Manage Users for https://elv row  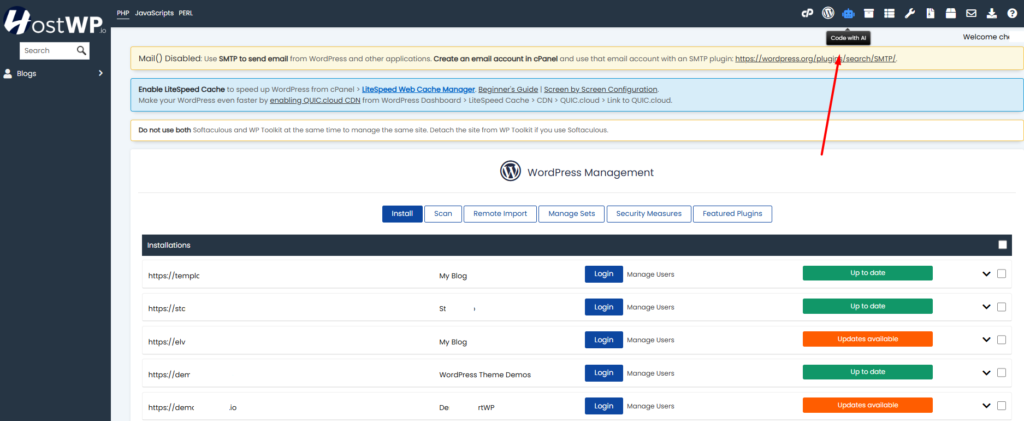pyautogui.click(x=650, y=340)
